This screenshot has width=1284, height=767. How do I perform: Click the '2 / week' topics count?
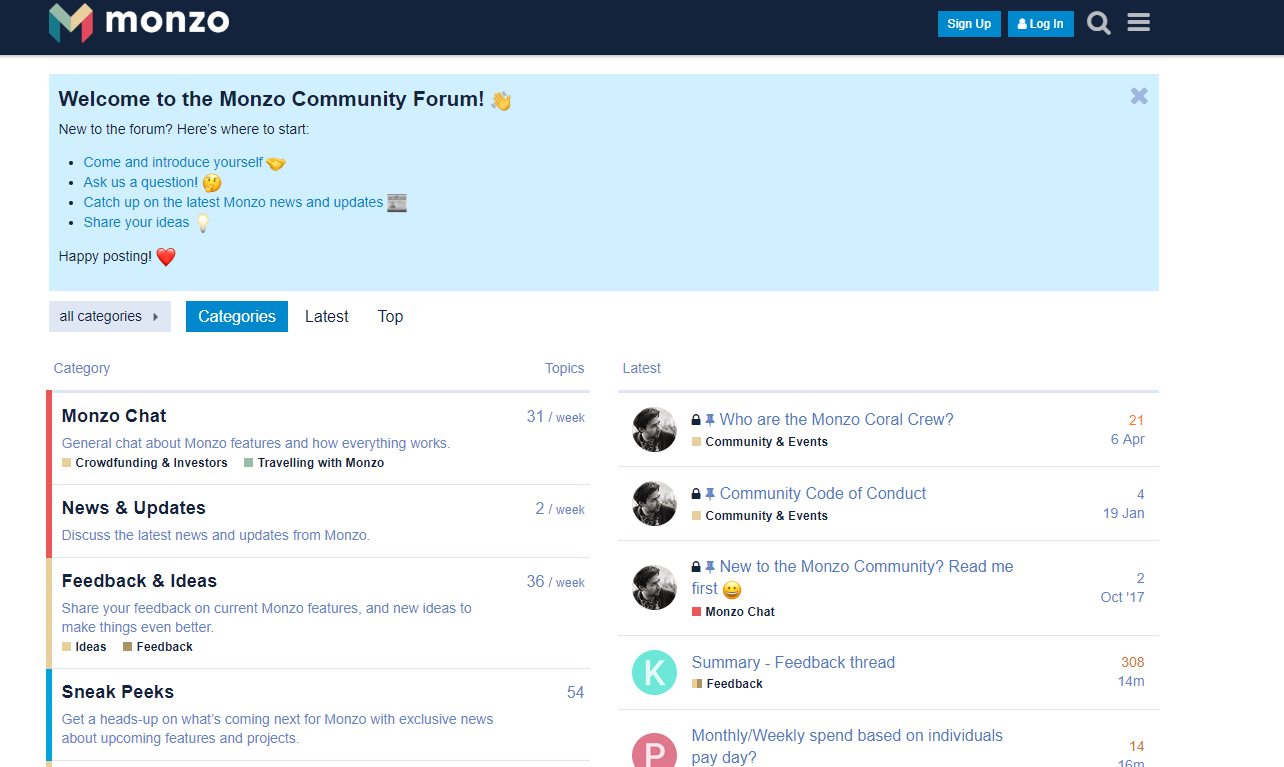[560, 509]
